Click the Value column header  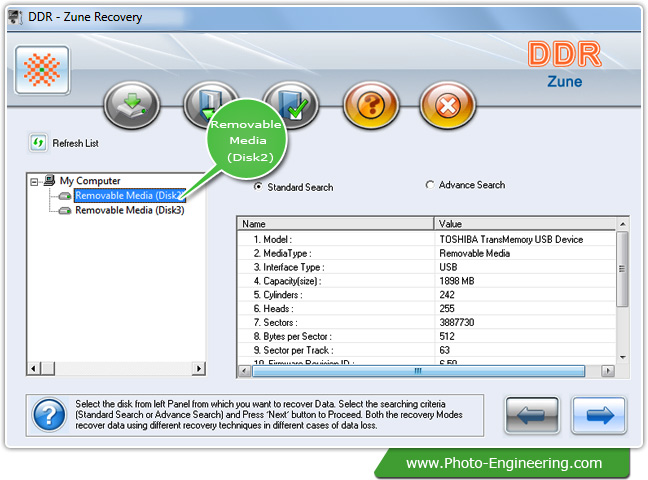coord(525,224)
